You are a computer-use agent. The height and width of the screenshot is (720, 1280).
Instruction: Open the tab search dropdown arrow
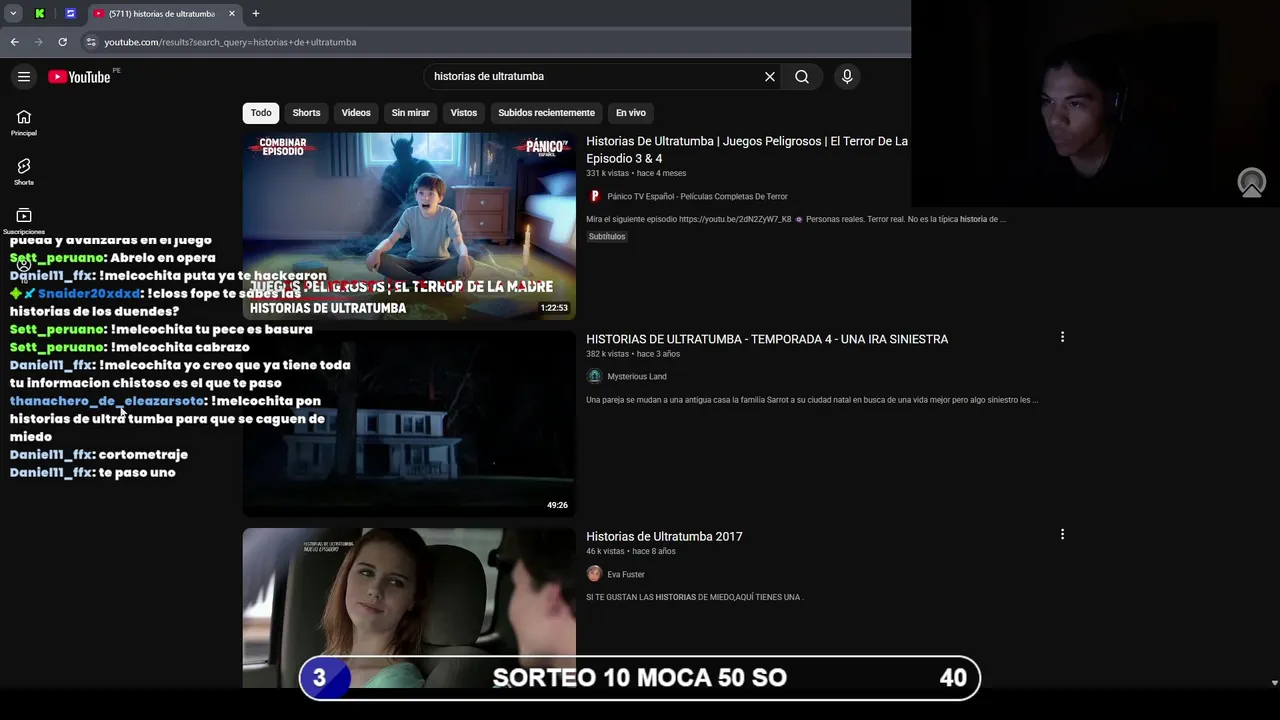pos(13,14)
